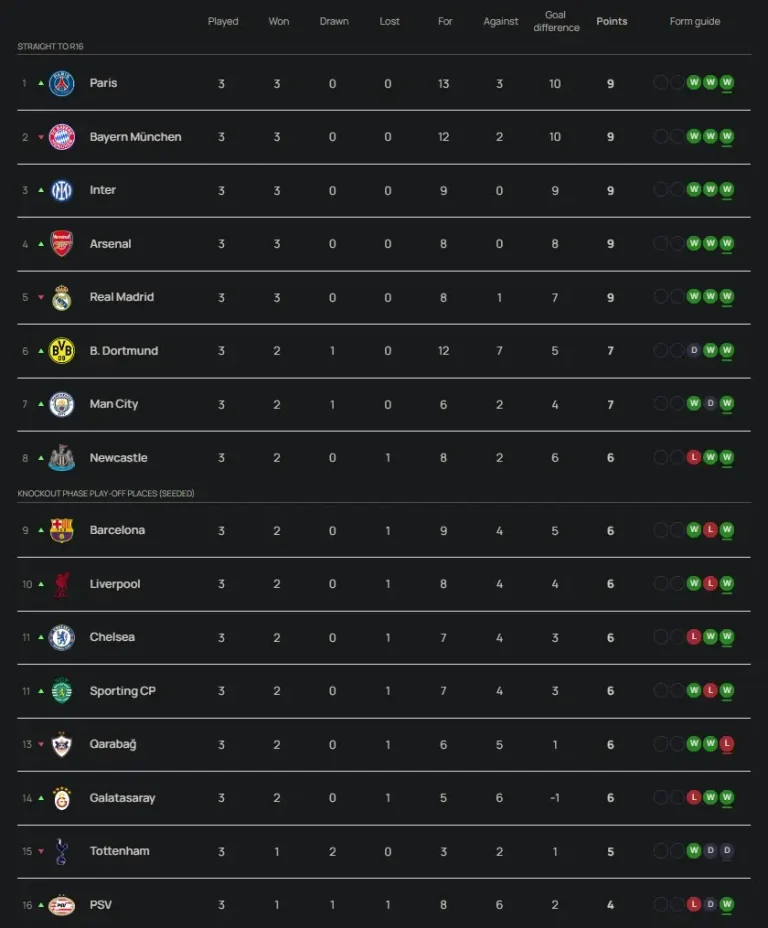Click the Paris Saint-Germain club crest
Viewport: 768px width, 928px height.
pos(62,83)
